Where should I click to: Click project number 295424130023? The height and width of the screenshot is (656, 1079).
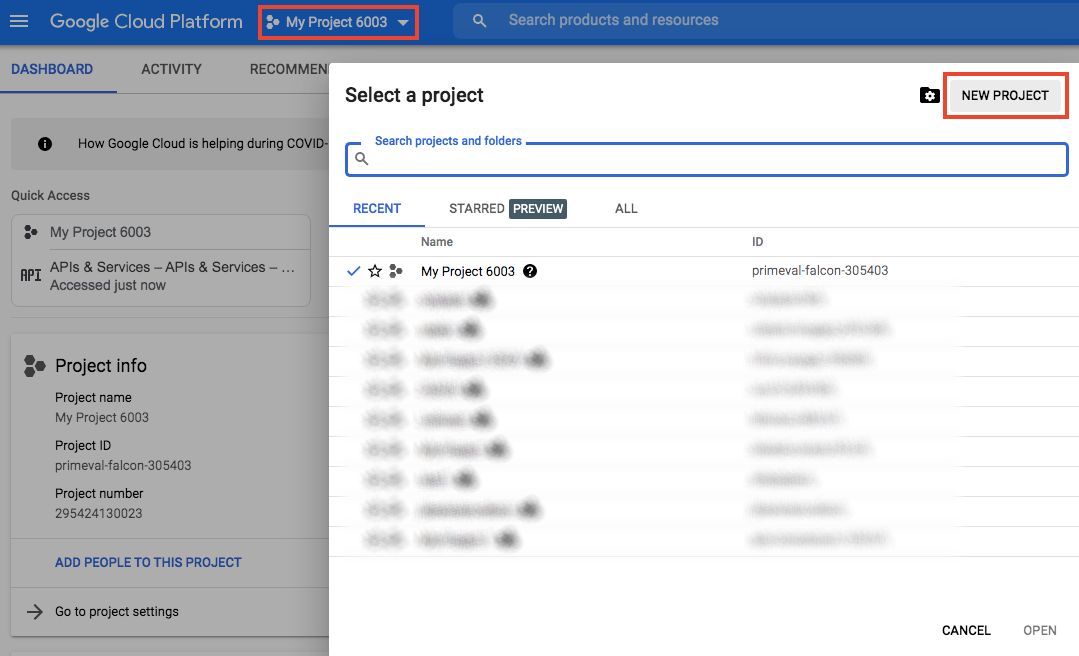(98, 514)
